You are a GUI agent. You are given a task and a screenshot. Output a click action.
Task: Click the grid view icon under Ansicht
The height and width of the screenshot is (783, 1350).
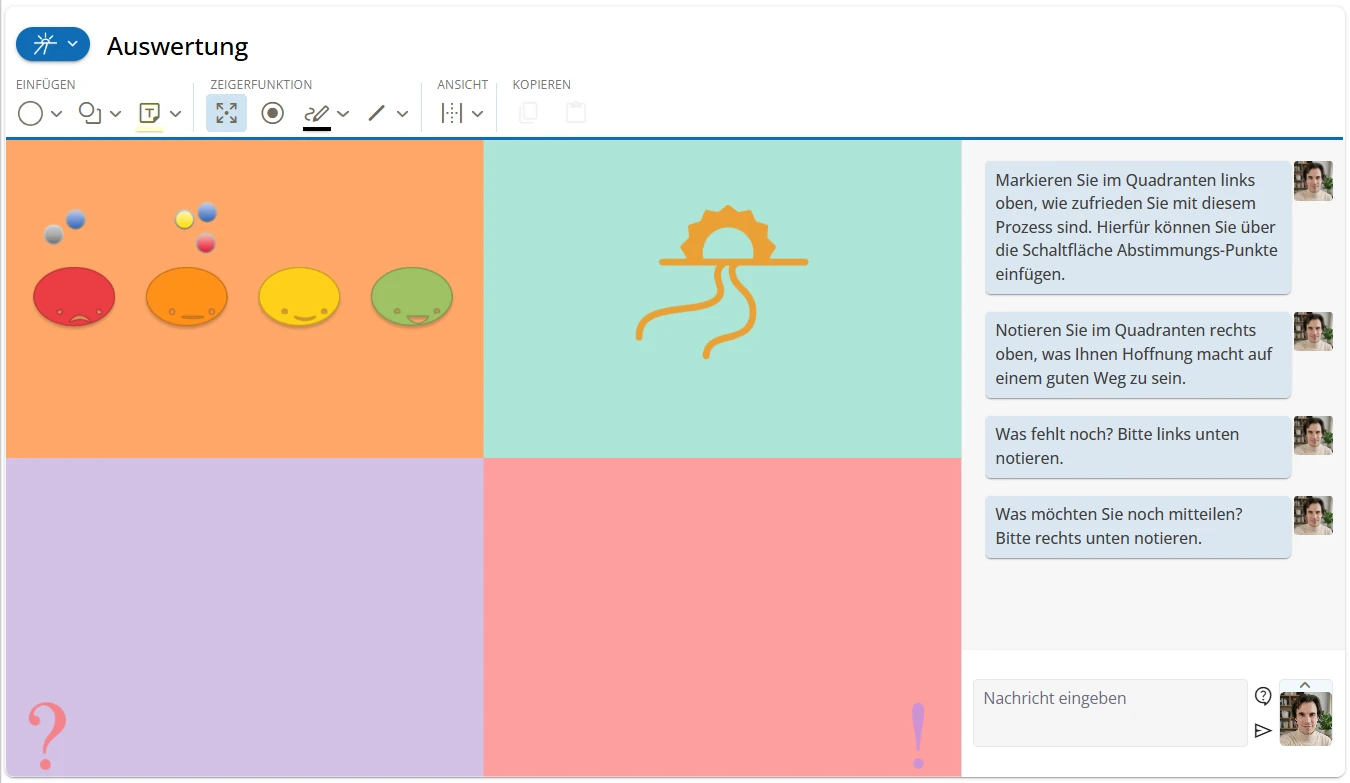(452, 113)
